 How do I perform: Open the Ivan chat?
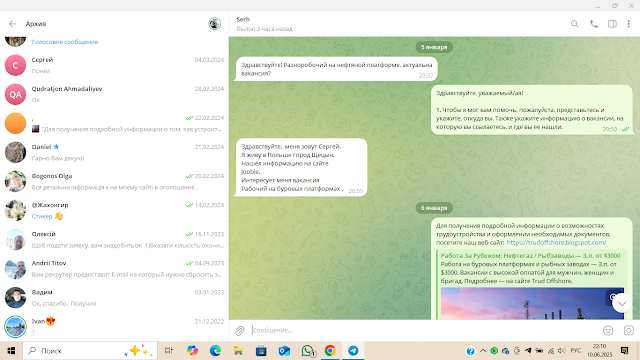(x=114, y=327)
